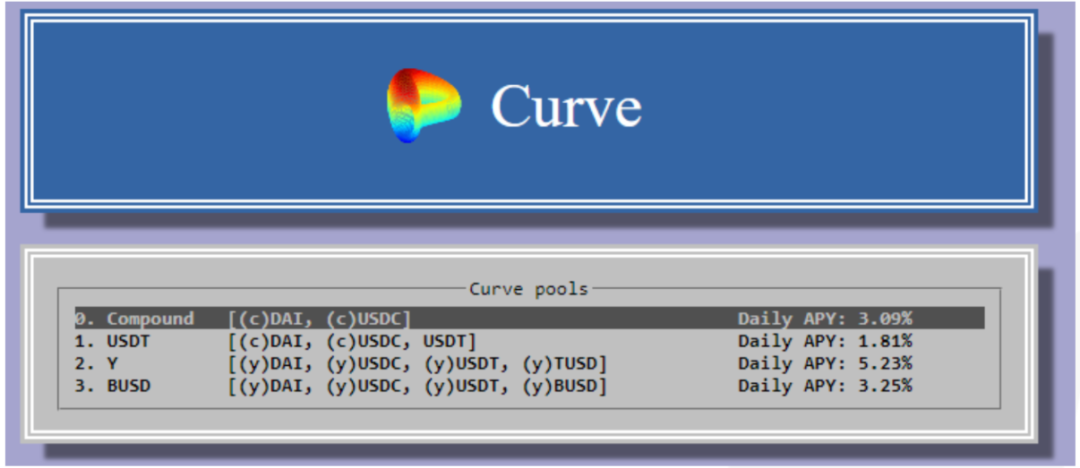
Task: Click the token list ending with (y)BUSD
Action: 417,386
